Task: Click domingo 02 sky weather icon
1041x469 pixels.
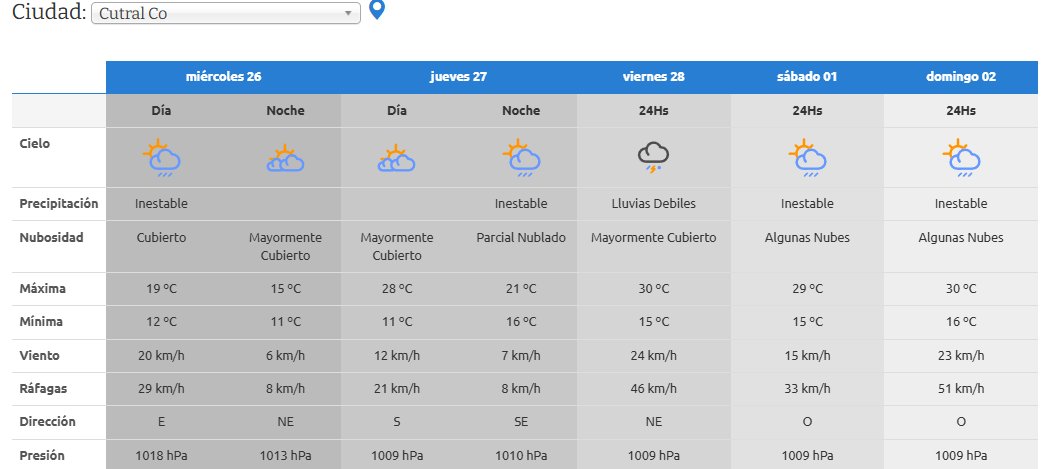Action: pos(961,157)
